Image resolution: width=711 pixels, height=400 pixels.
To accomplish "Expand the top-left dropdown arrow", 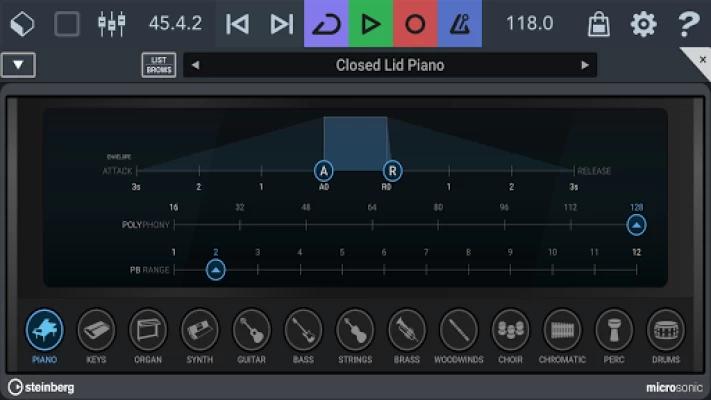I will pyautogui.click(x=19, y=66).
